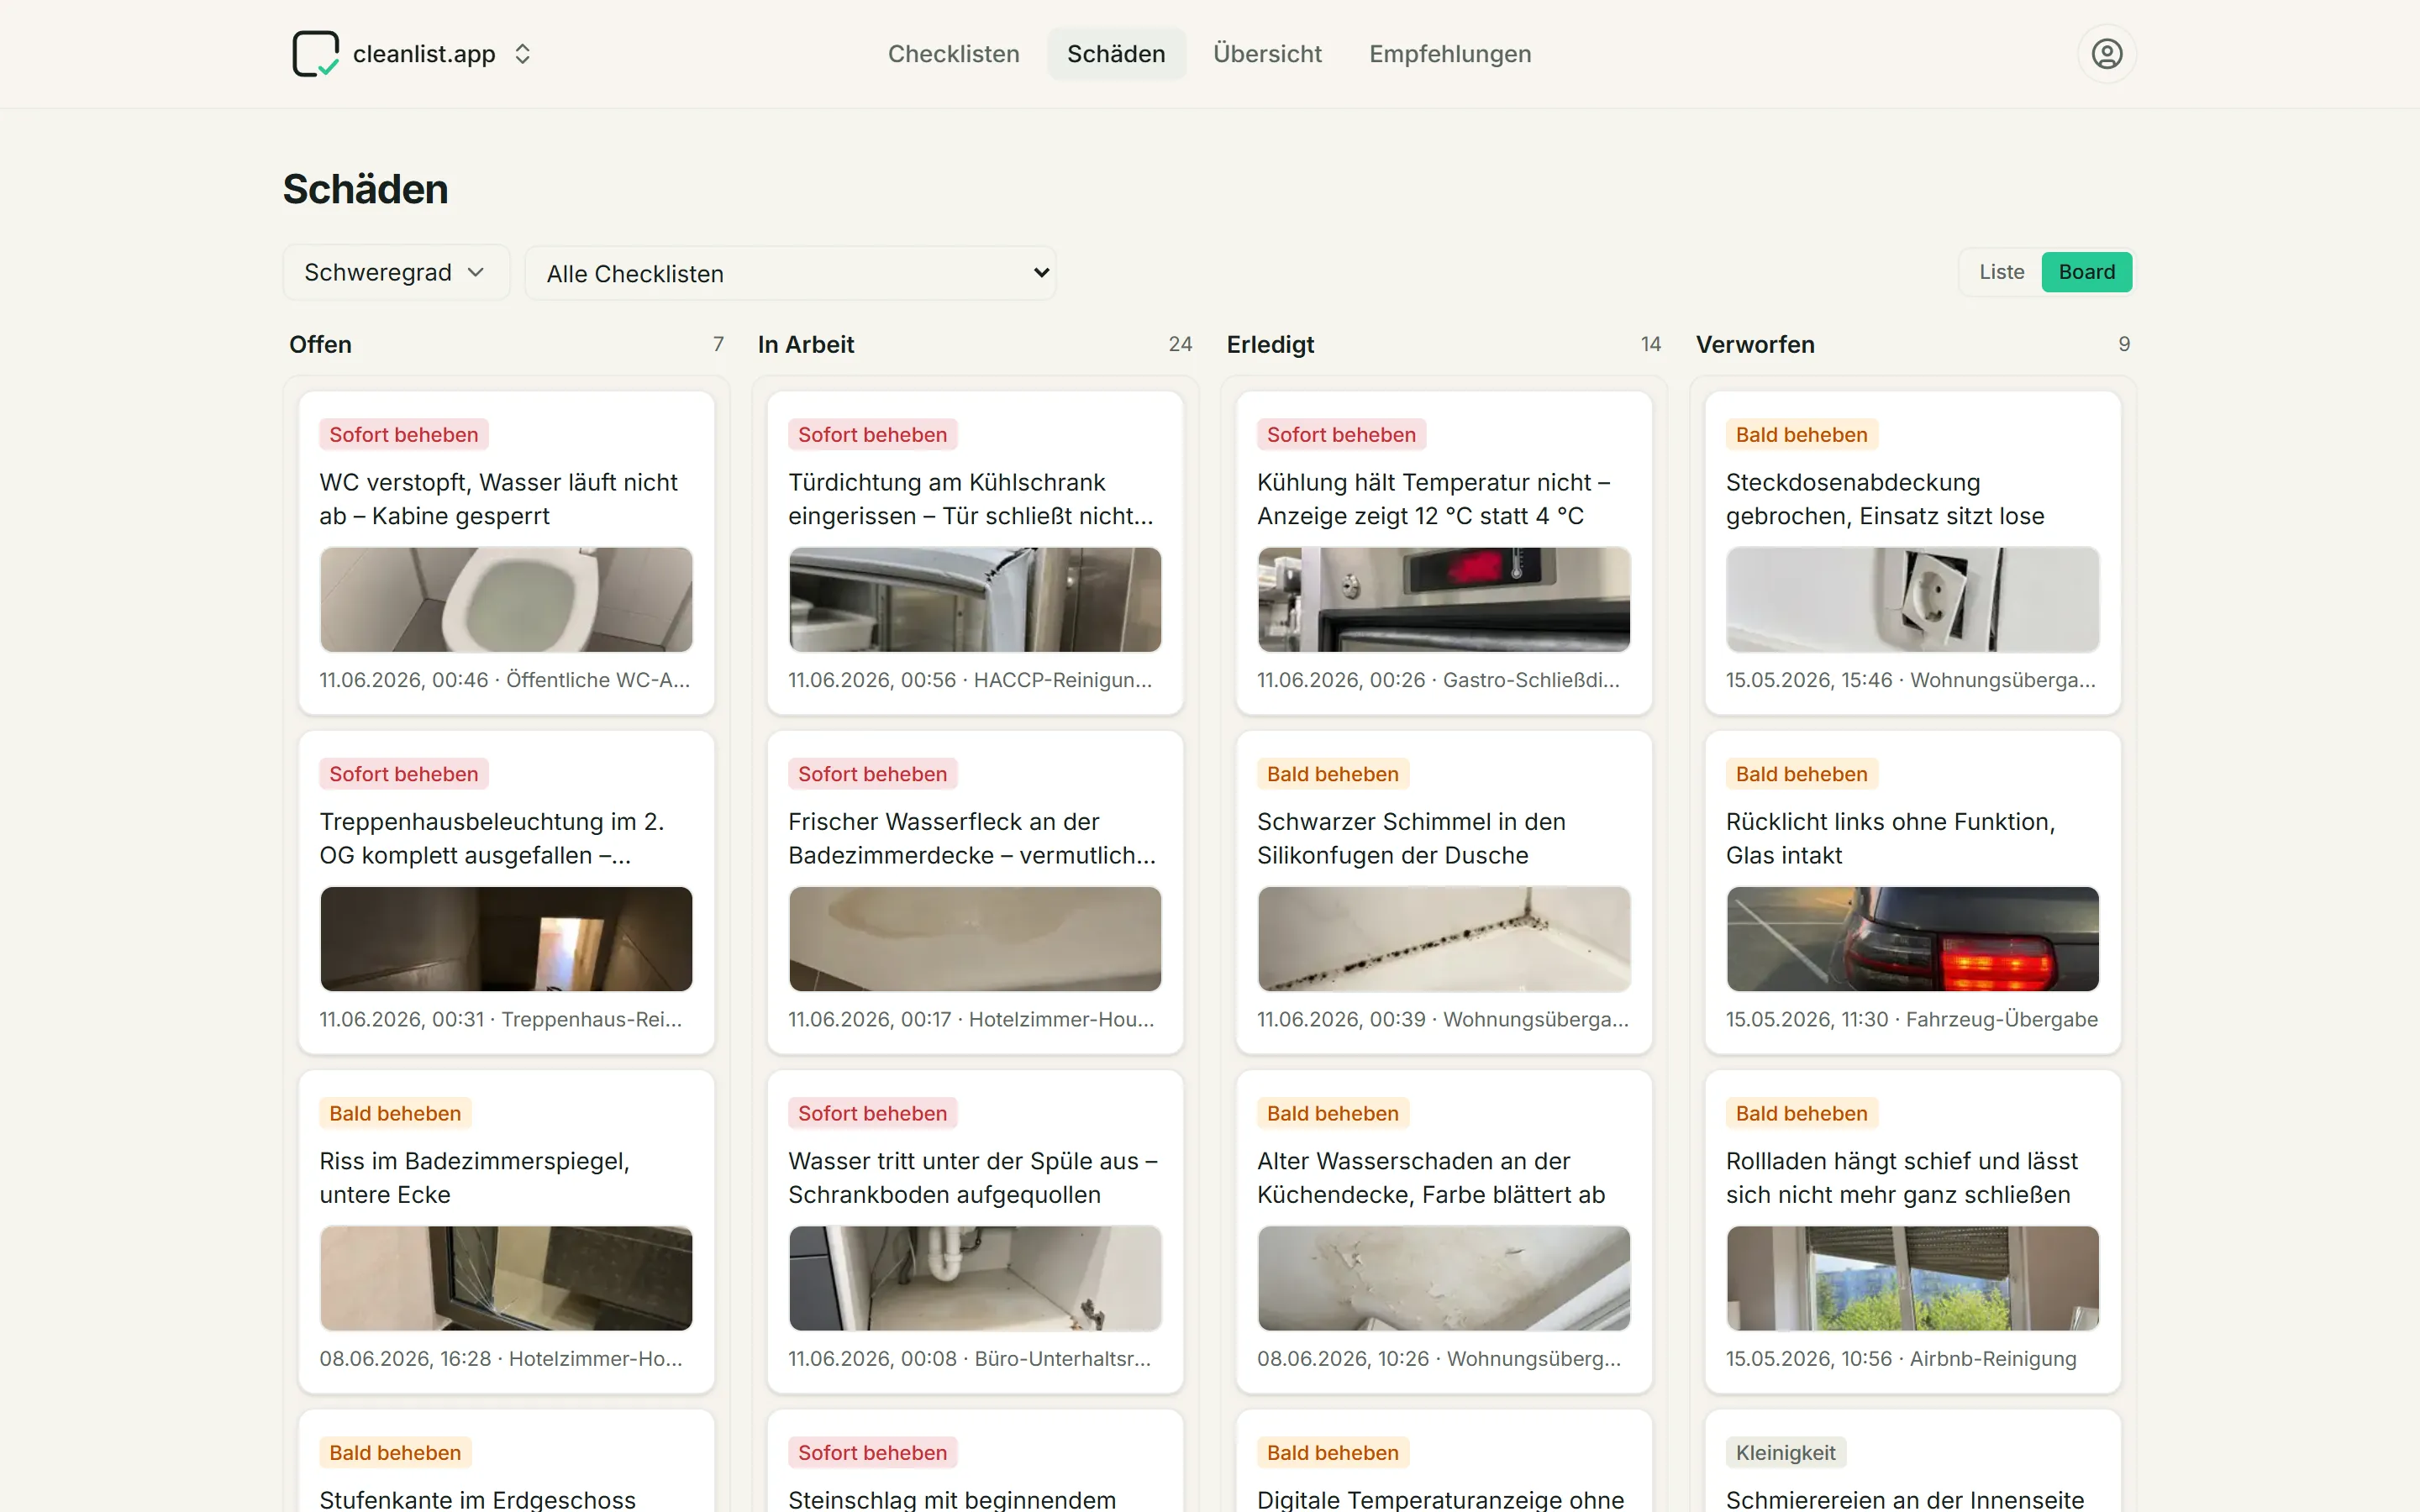Image resolution: width=2420 pixels, height=1512 pixels.
Task: Click 'Sofort beheben' badge on WC verstopft card
Action: [403, 434]
